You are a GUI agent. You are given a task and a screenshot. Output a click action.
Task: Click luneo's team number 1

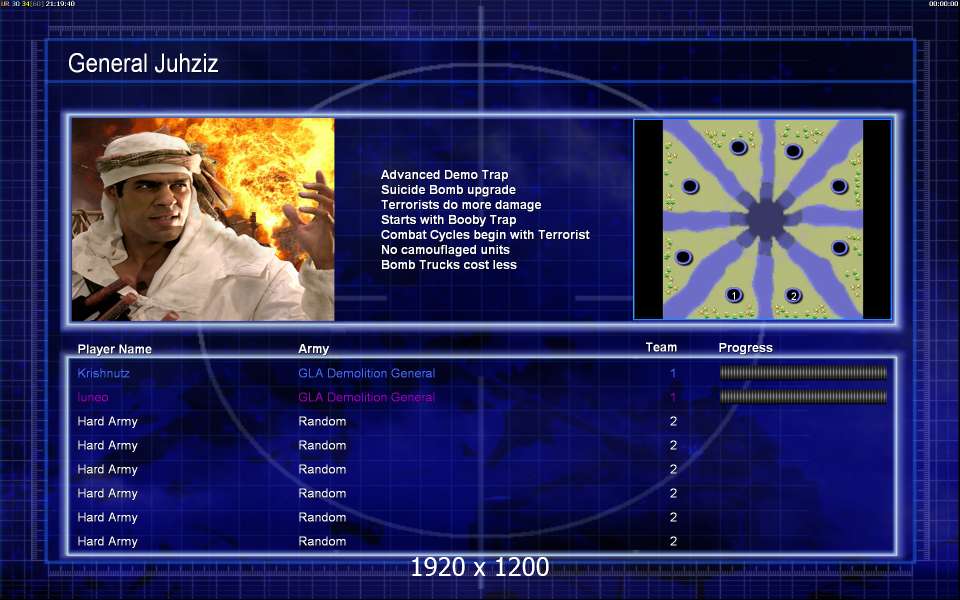[673, 397]
